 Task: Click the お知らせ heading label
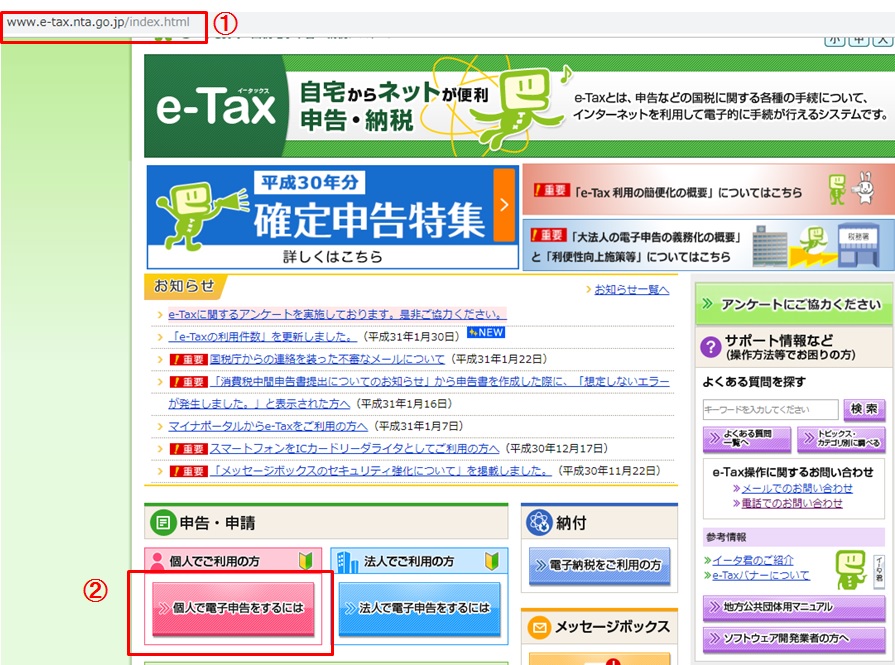coord(184,286)
